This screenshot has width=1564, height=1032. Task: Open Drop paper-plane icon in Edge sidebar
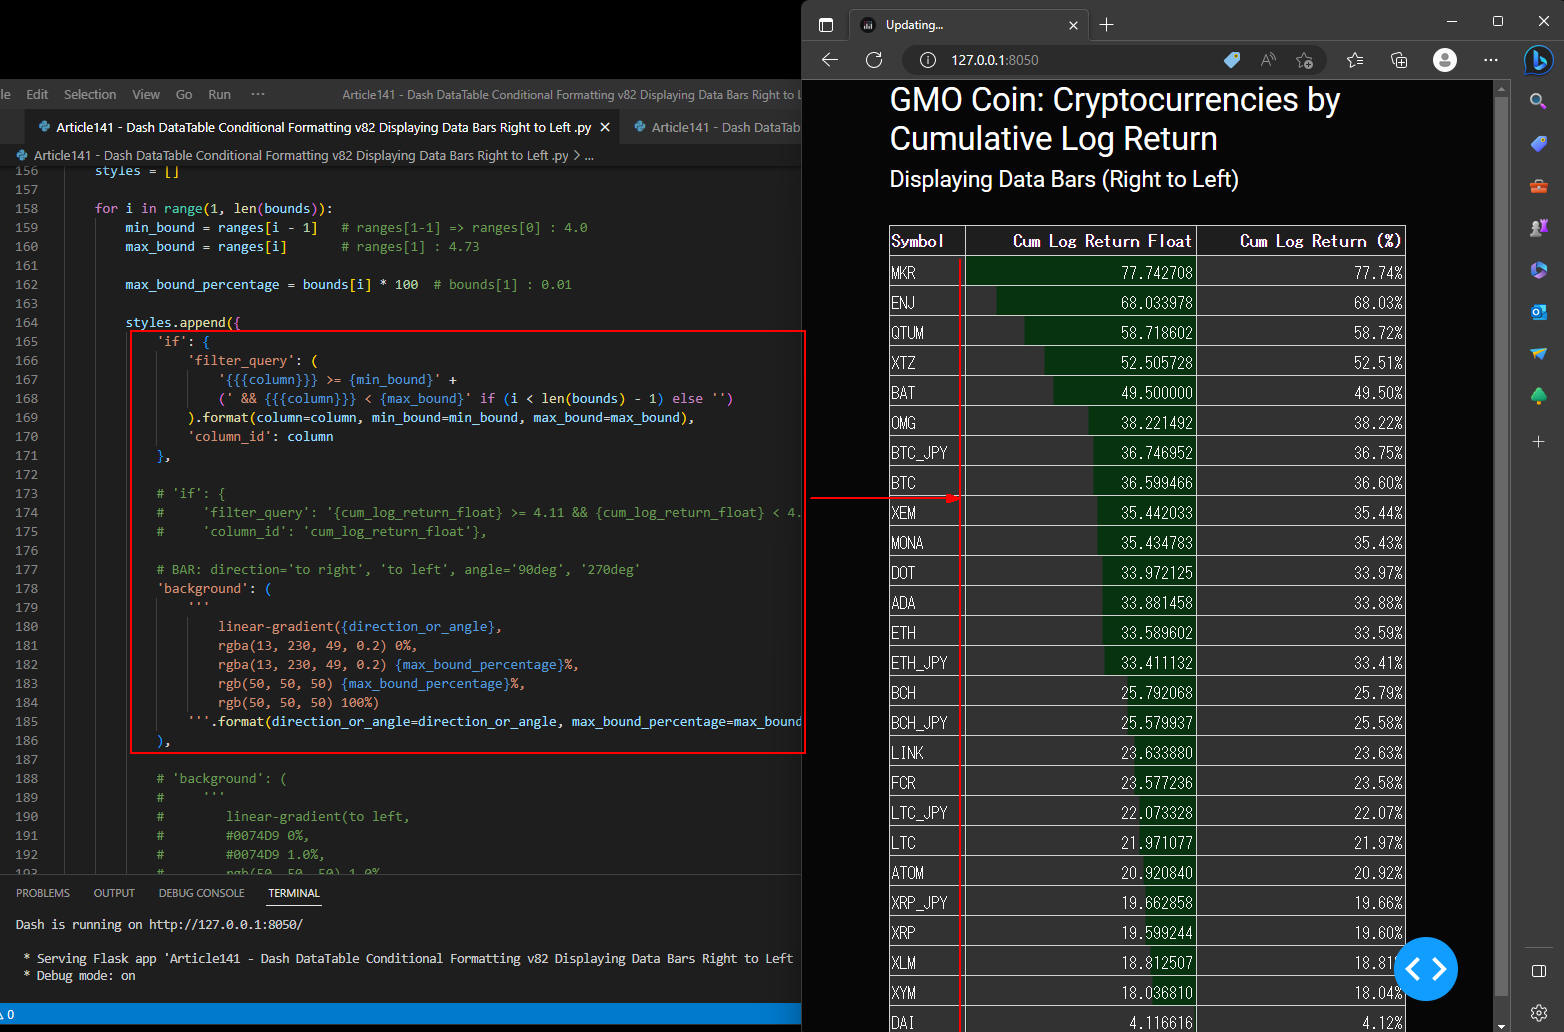(x=1538, y=354)
